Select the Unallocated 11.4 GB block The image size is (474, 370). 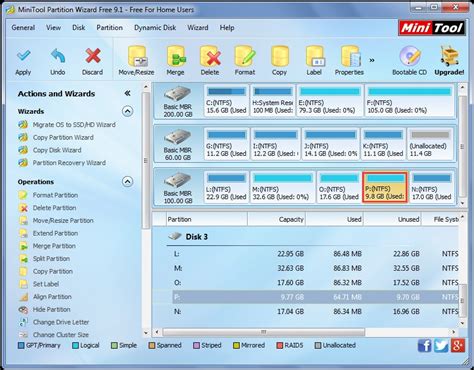click(430, 144)
